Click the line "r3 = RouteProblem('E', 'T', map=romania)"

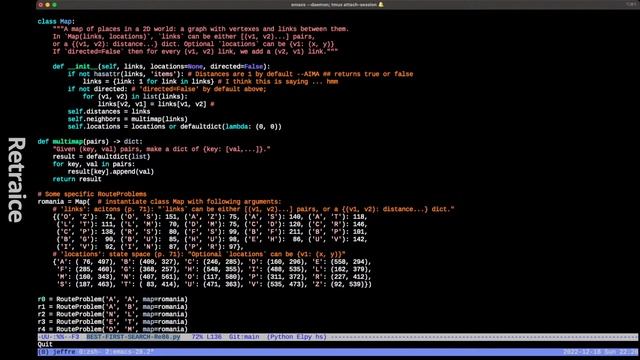(113, 322)
